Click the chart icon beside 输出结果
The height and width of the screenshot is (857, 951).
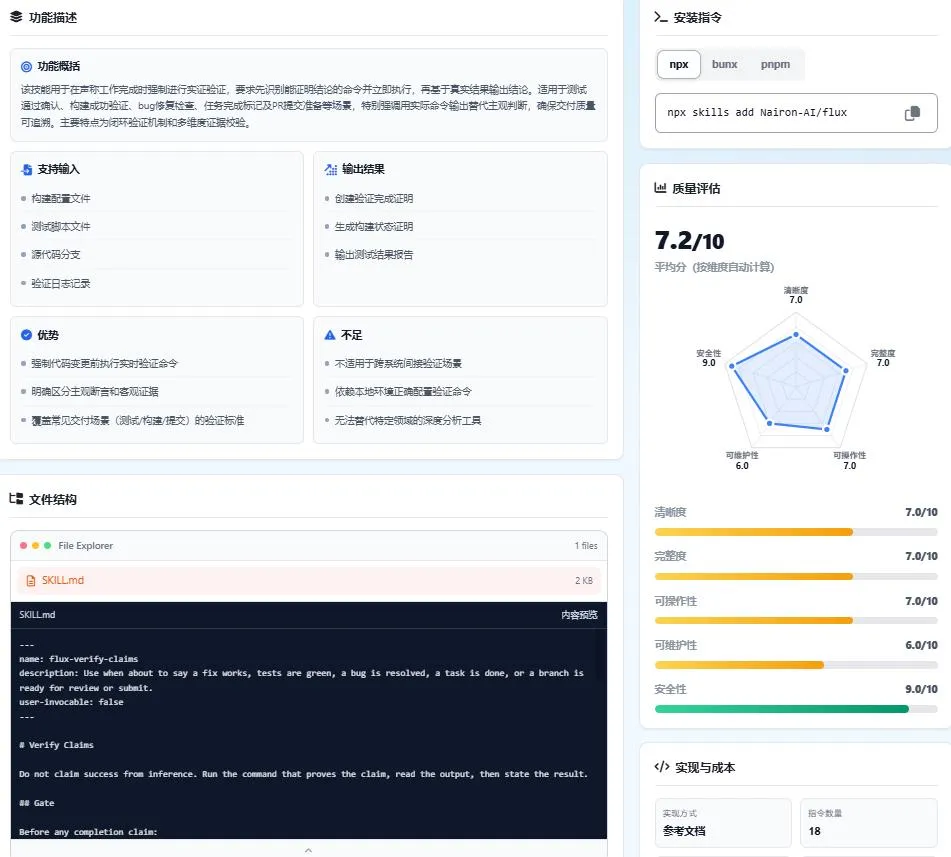pos(331,169)
